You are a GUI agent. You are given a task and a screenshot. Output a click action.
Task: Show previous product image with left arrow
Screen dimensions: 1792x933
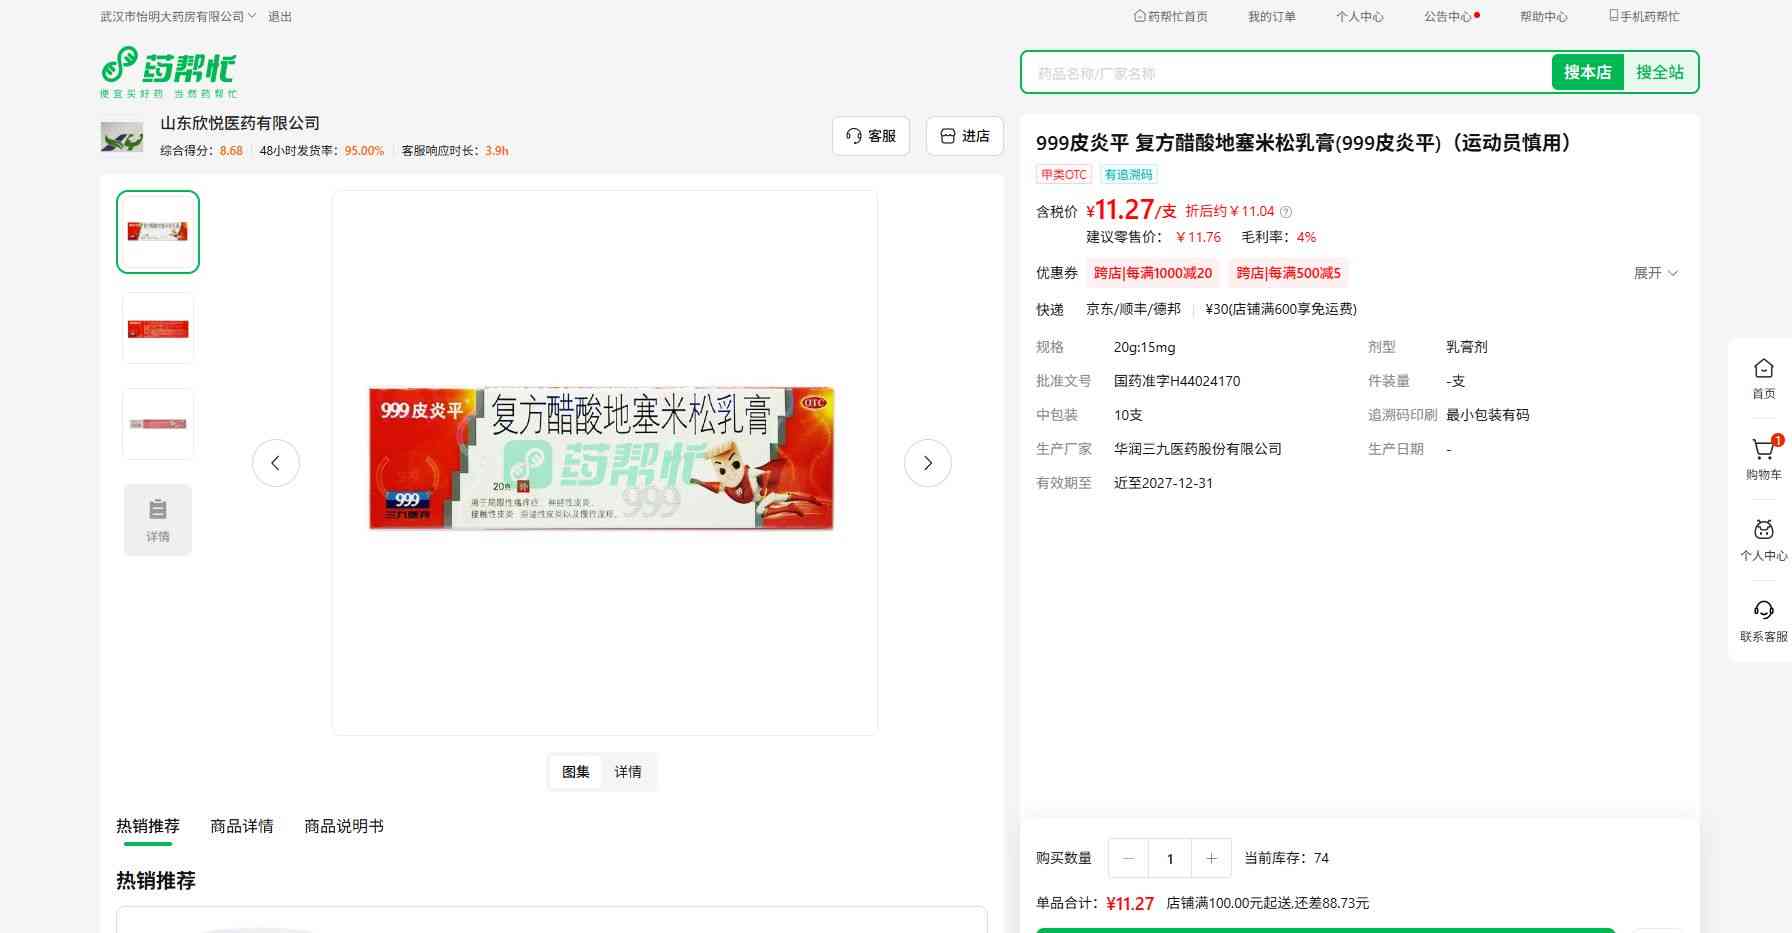(x=276, y=463)
